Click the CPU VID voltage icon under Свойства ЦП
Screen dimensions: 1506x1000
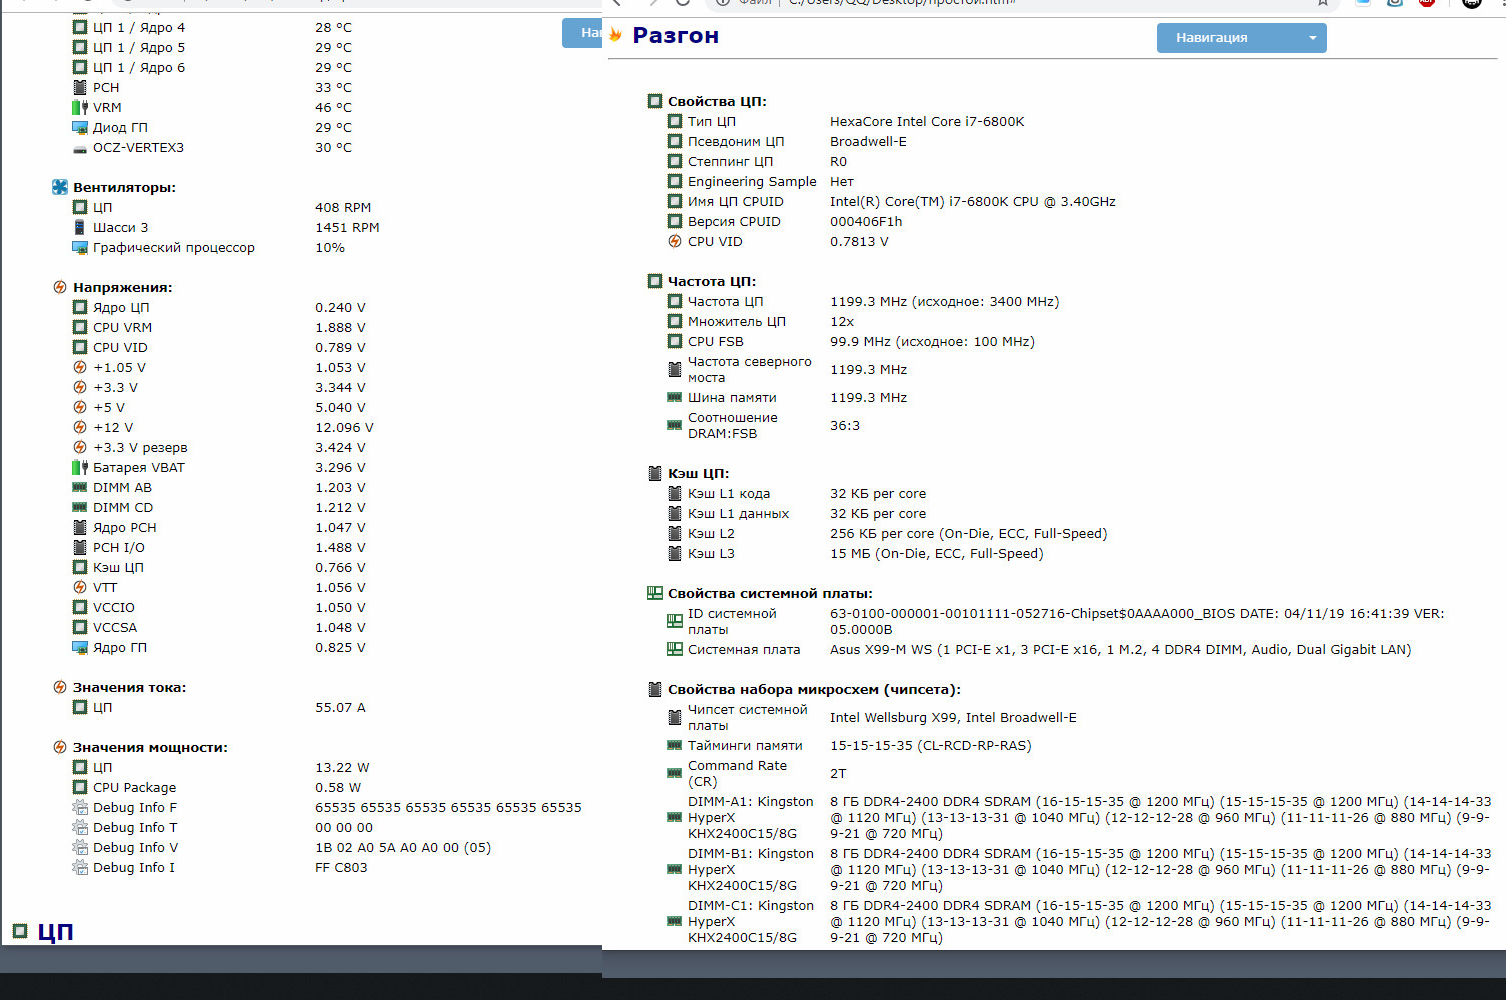click(675, 241)
